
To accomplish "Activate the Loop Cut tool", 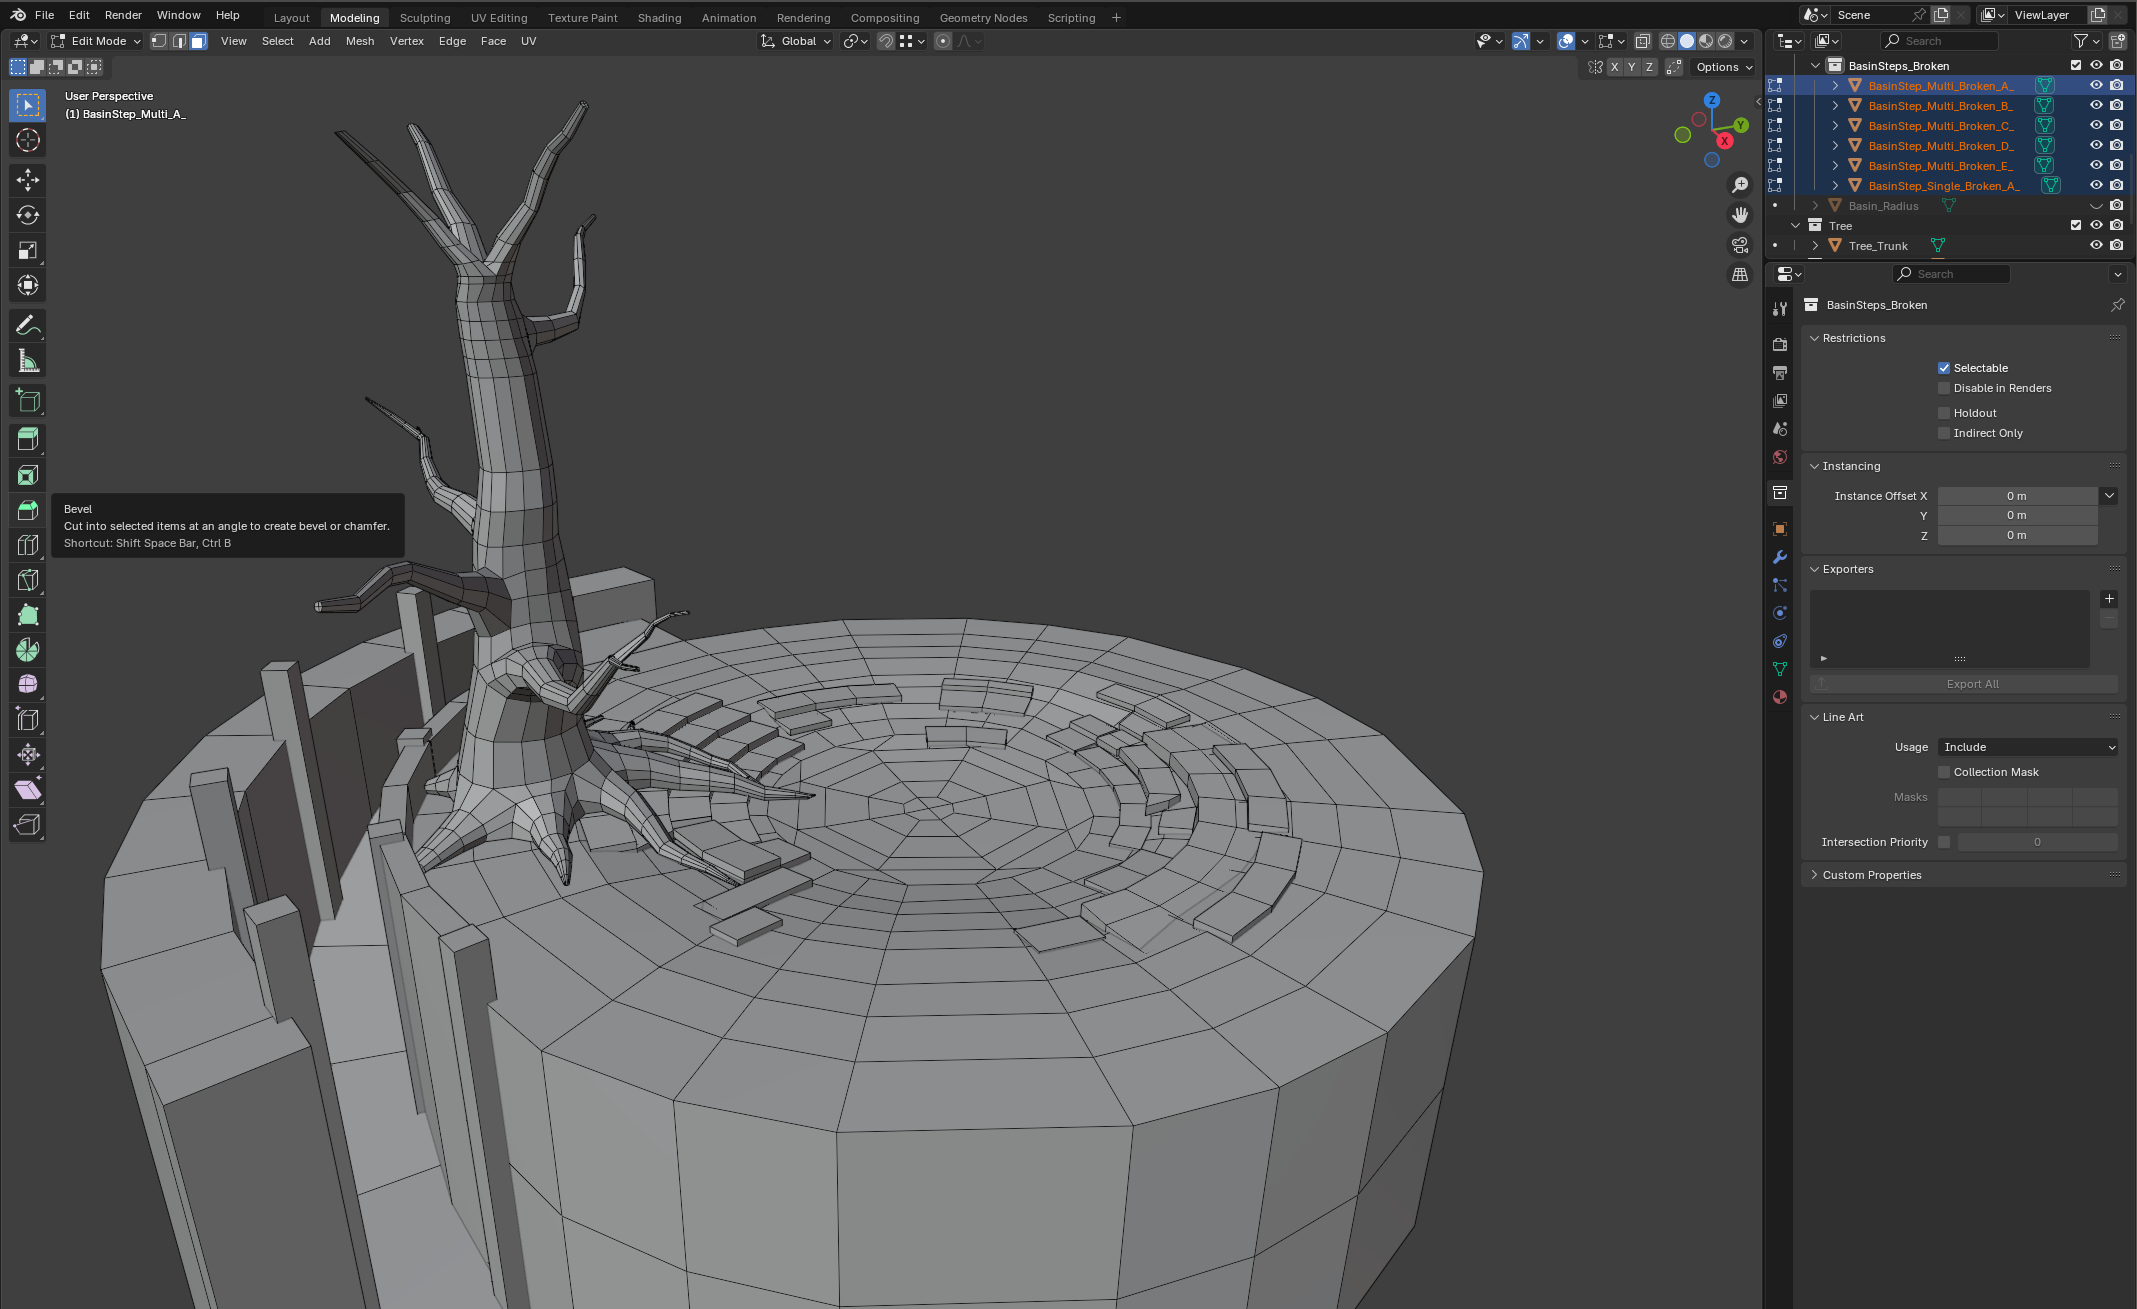I will tap(28, 545).
